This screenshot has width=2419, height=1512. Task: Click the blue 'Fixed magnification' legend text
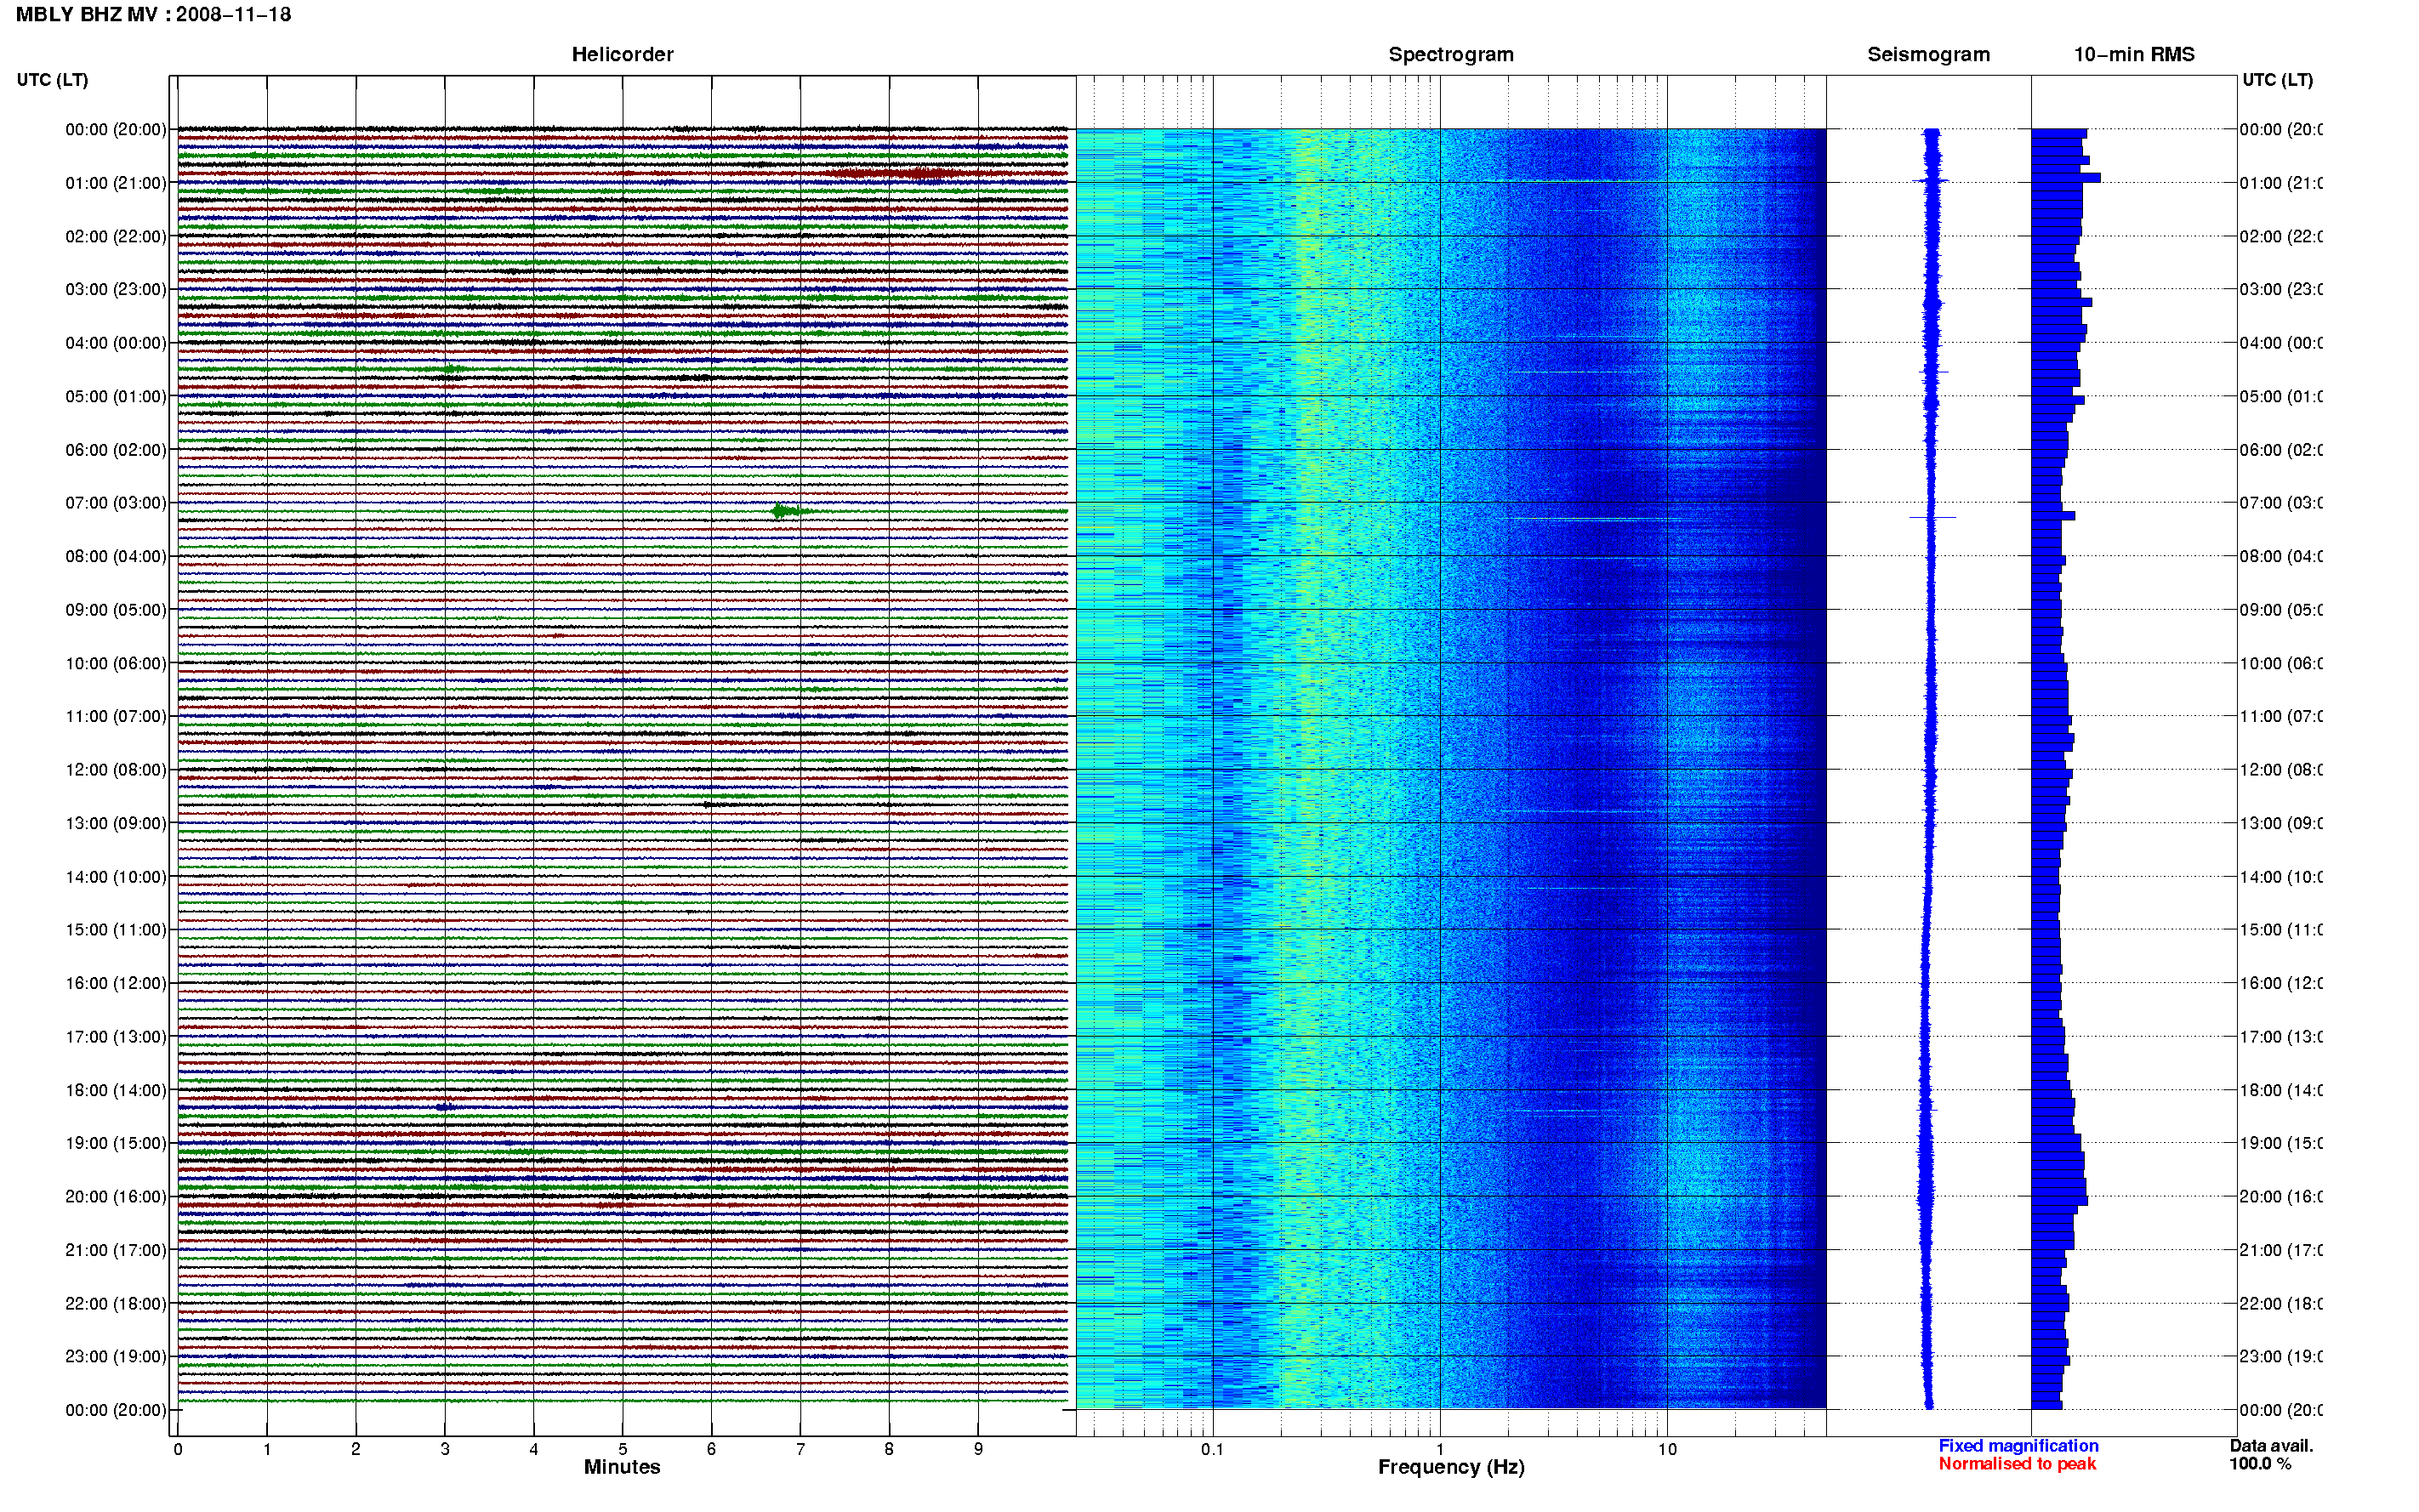pos(2018,1446)
